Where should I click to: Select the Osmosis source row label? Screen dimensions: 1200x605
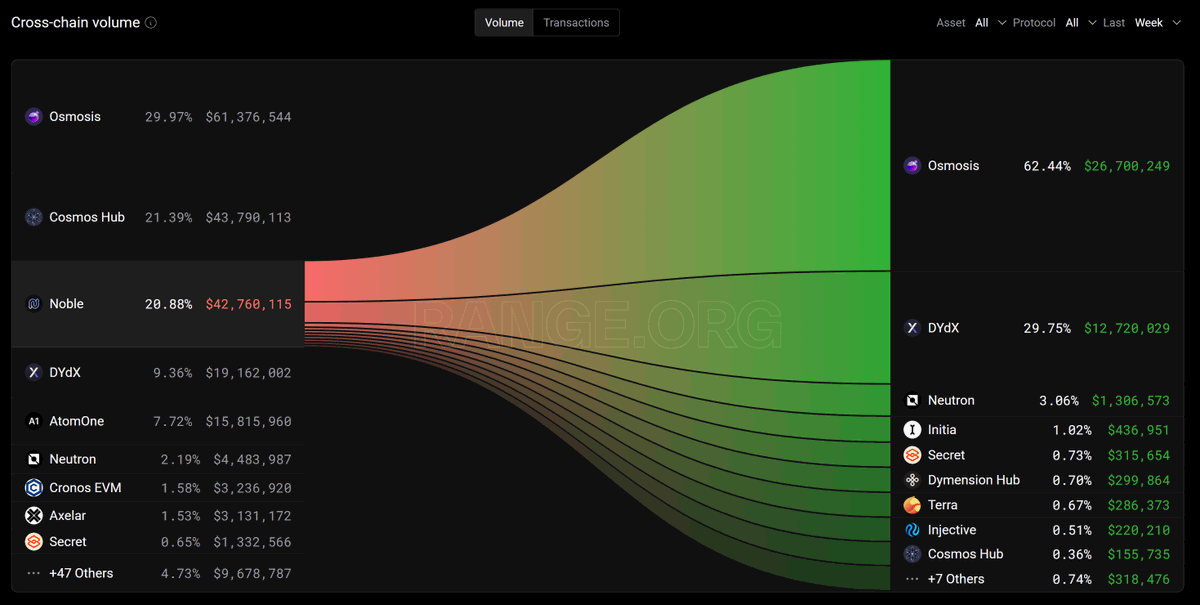(x=75, y=117)
